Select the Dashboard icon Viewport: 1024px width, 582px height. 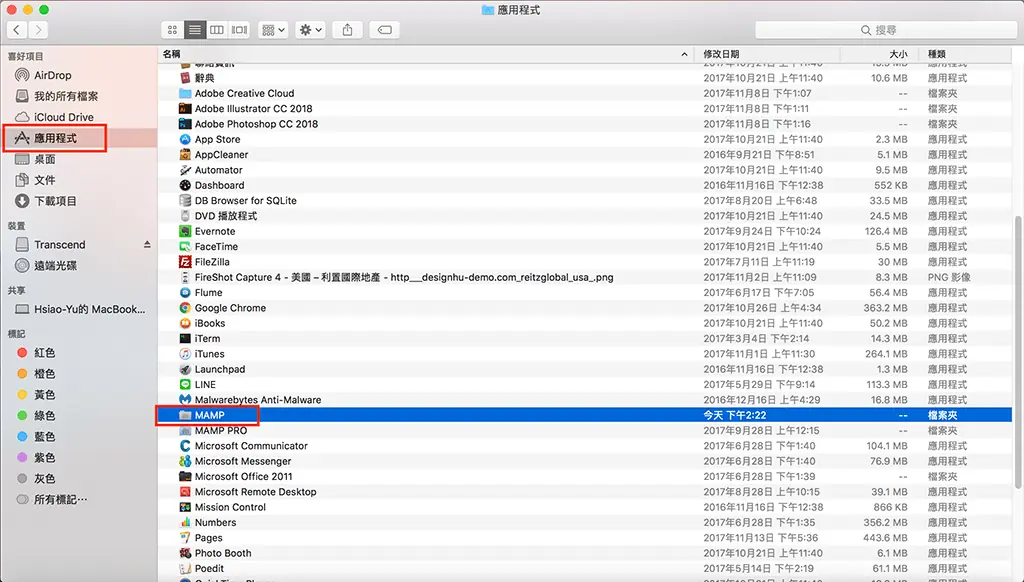(185, 186)
